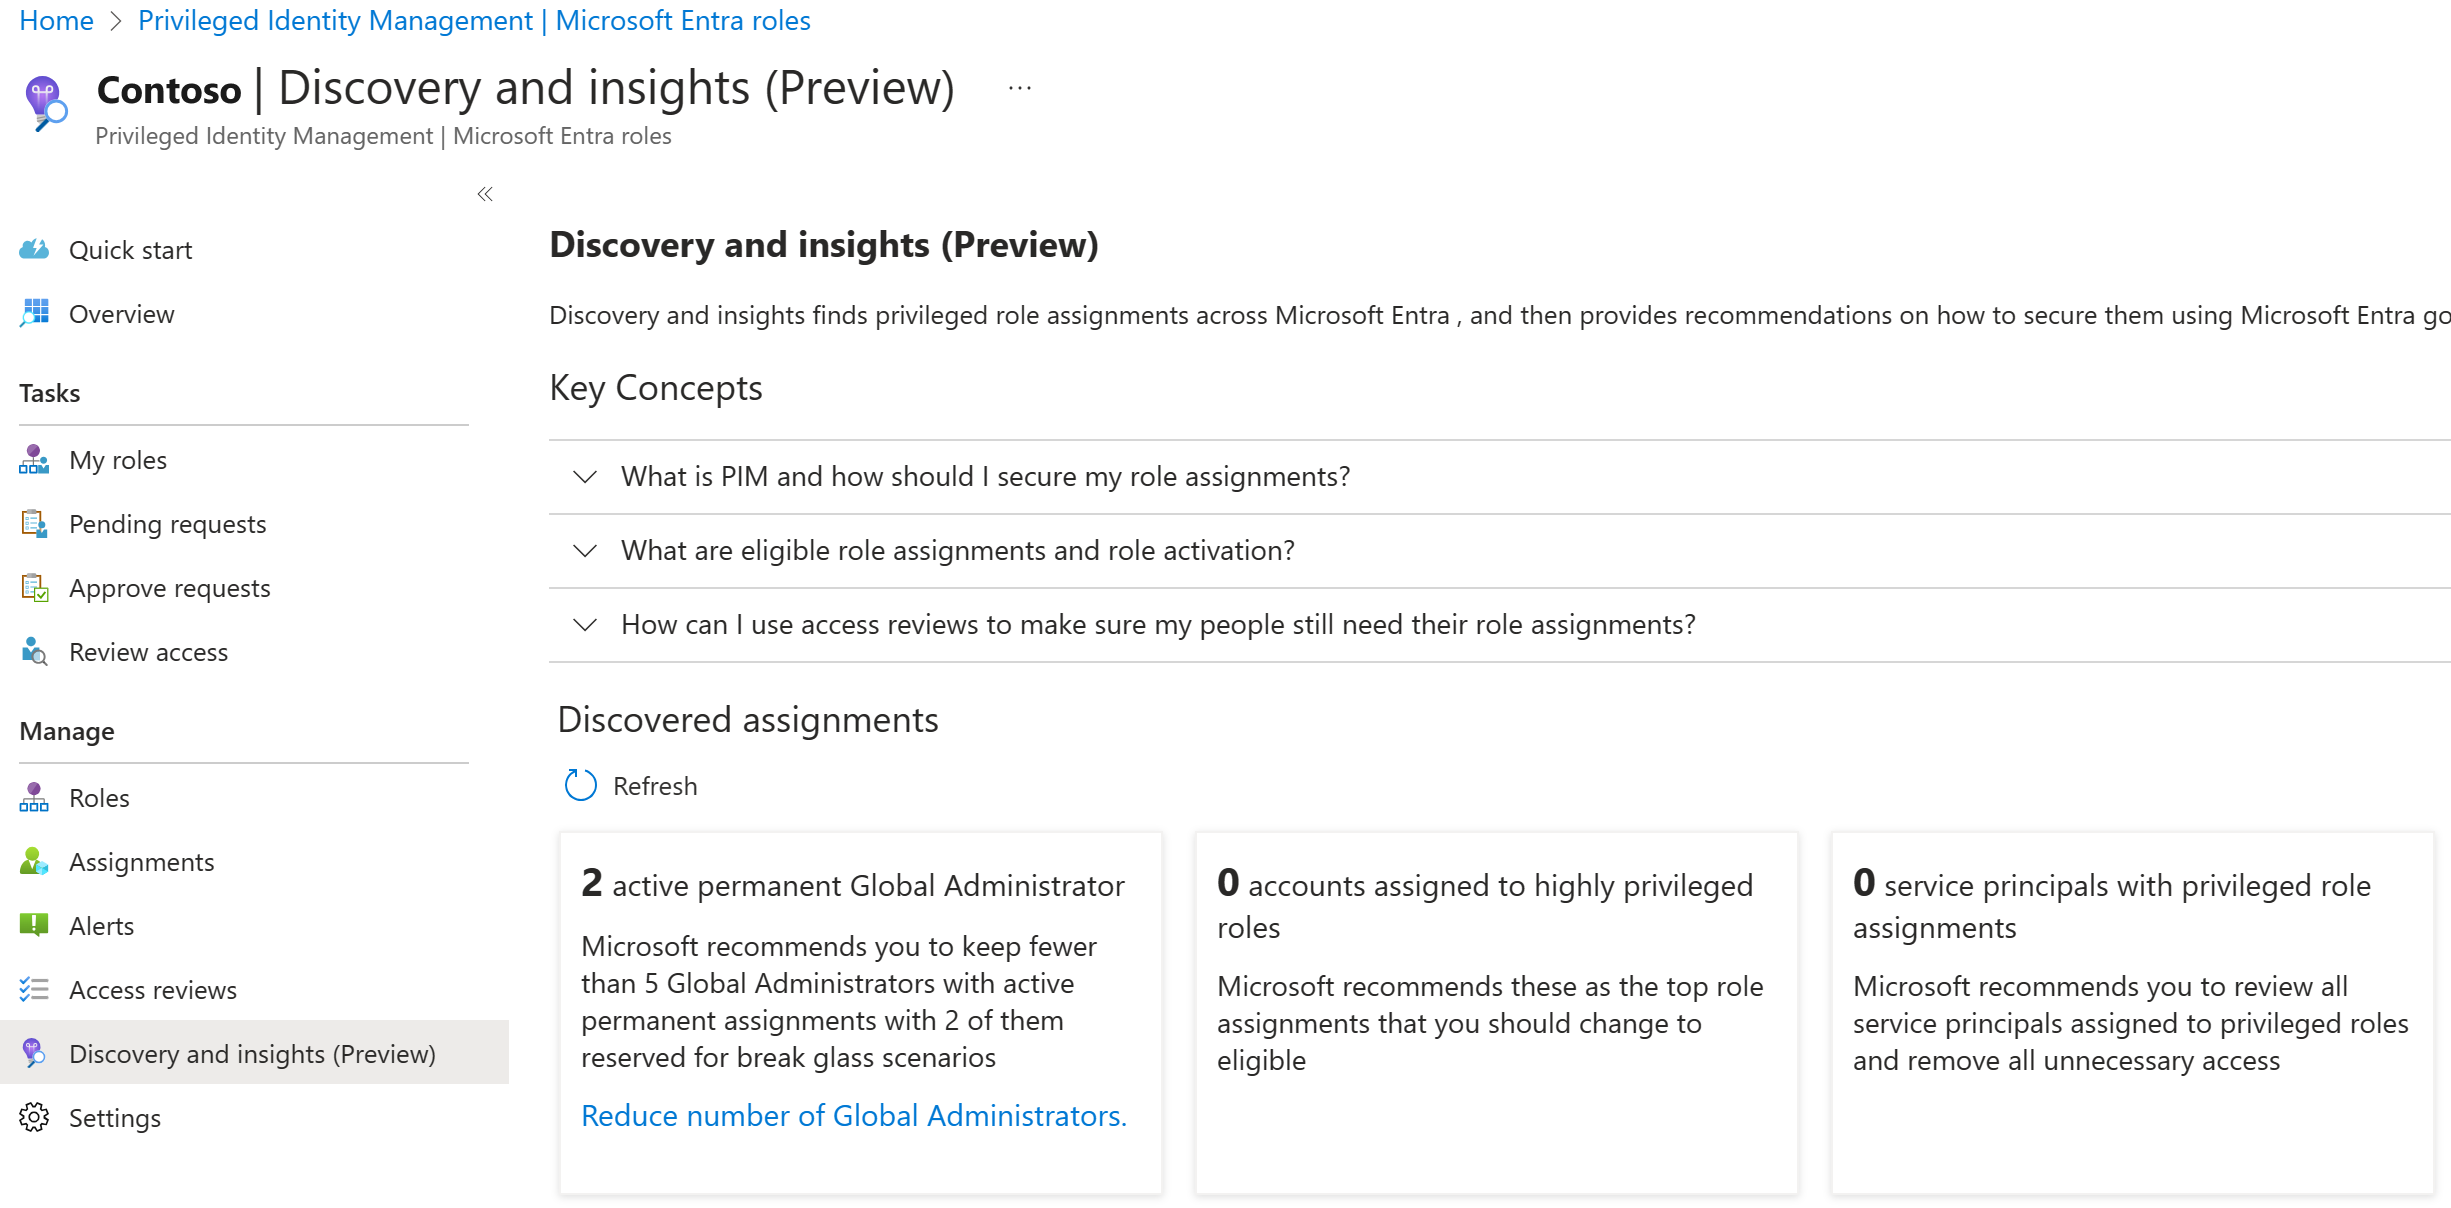Click the Refresh circular arrow icon
Image resolution: width=2451 pixels, height=1208 pixels.
[x=580, y=786]
